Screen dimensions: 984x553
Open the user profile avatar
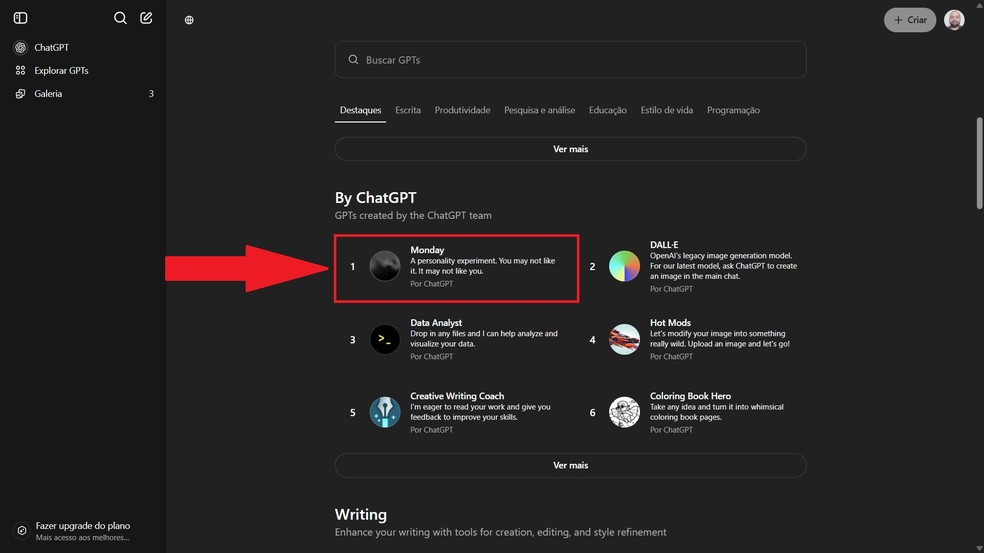point(954,20)
